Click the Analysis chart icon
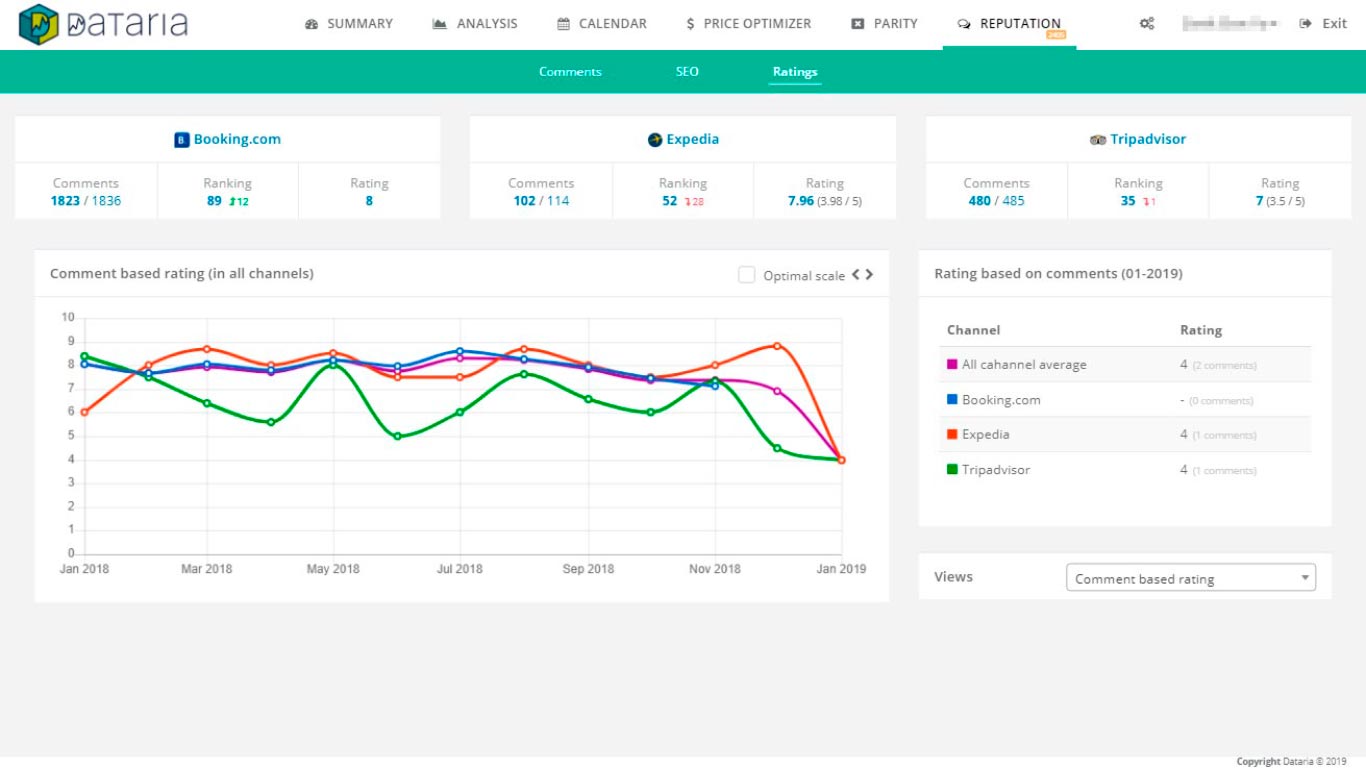The width and height of the screenshot is (1366, 768). pos(439,24)
